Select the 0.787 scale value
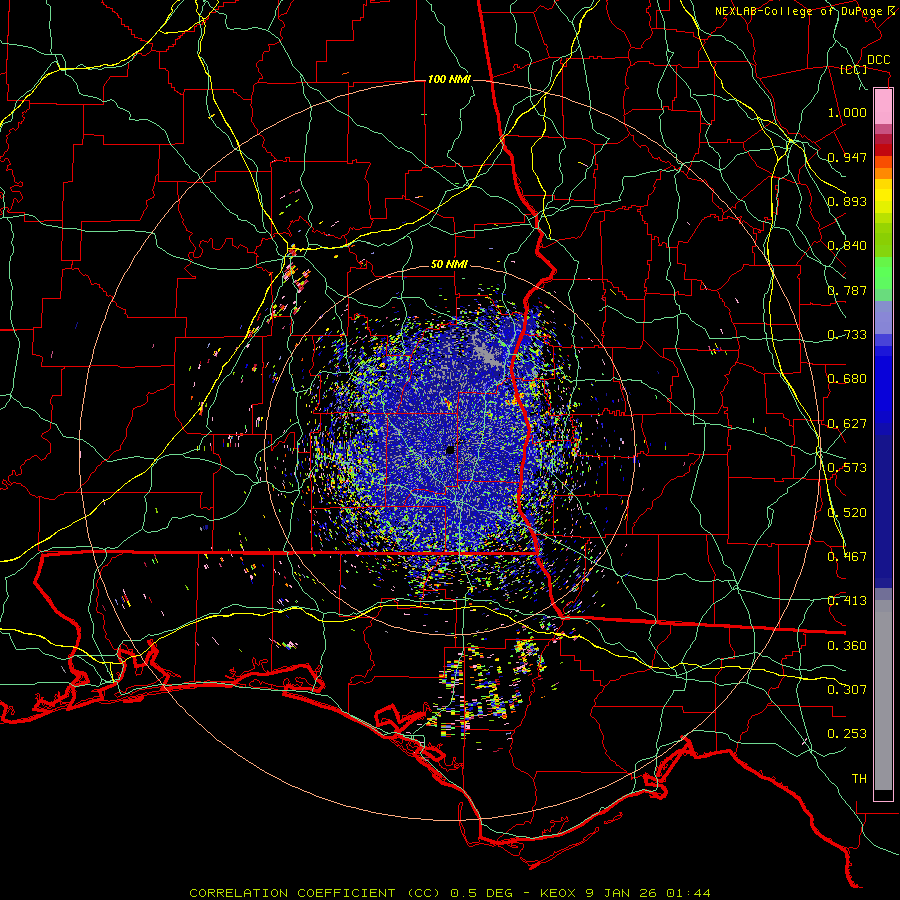This screenshot has height=900, width=900. coord(847,290)
